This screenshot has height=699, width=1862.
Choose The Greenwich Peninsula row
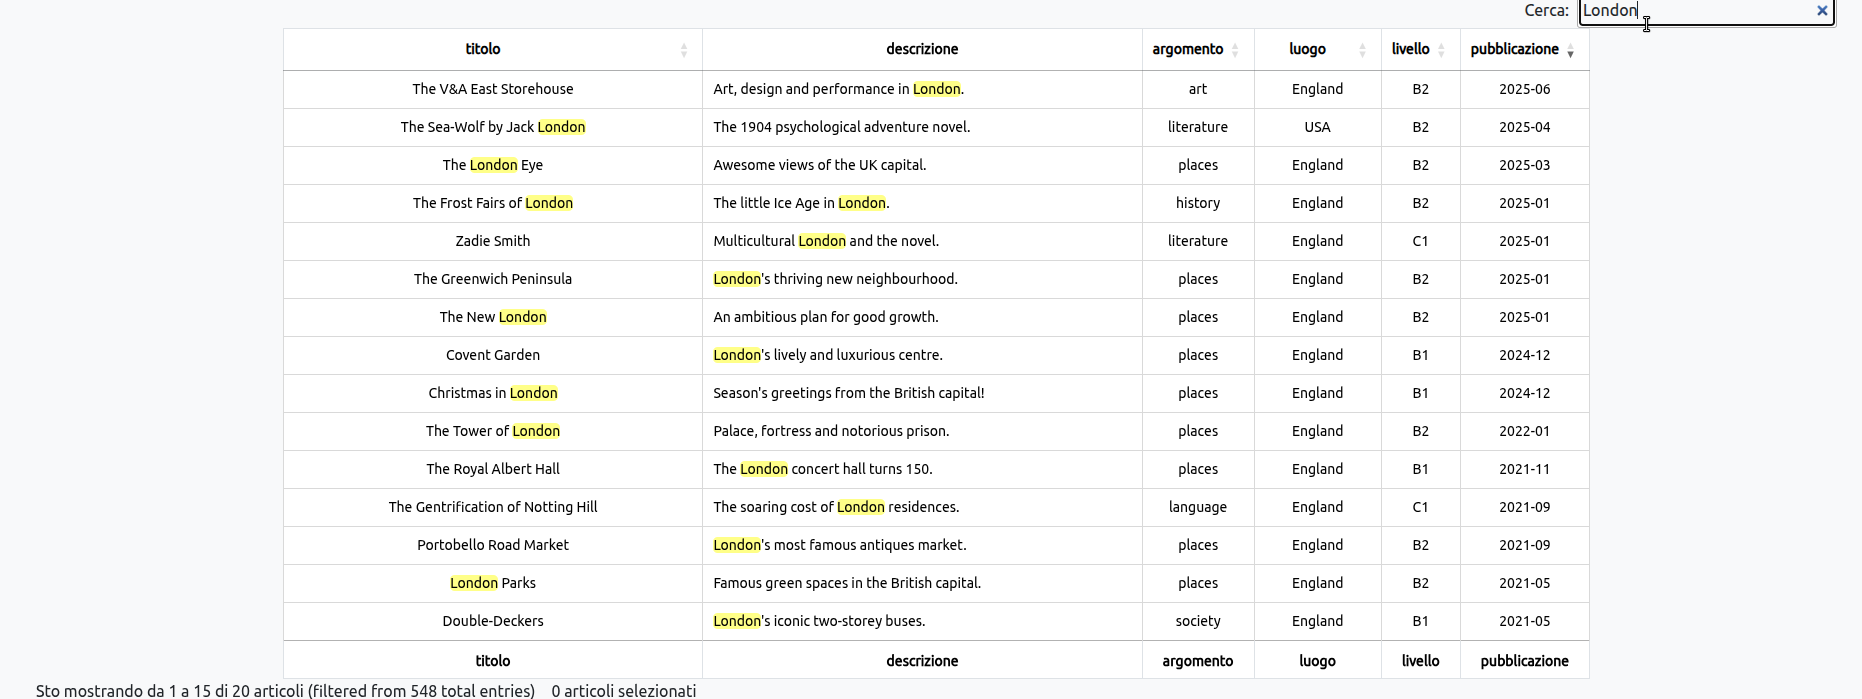tap(492, 279)
